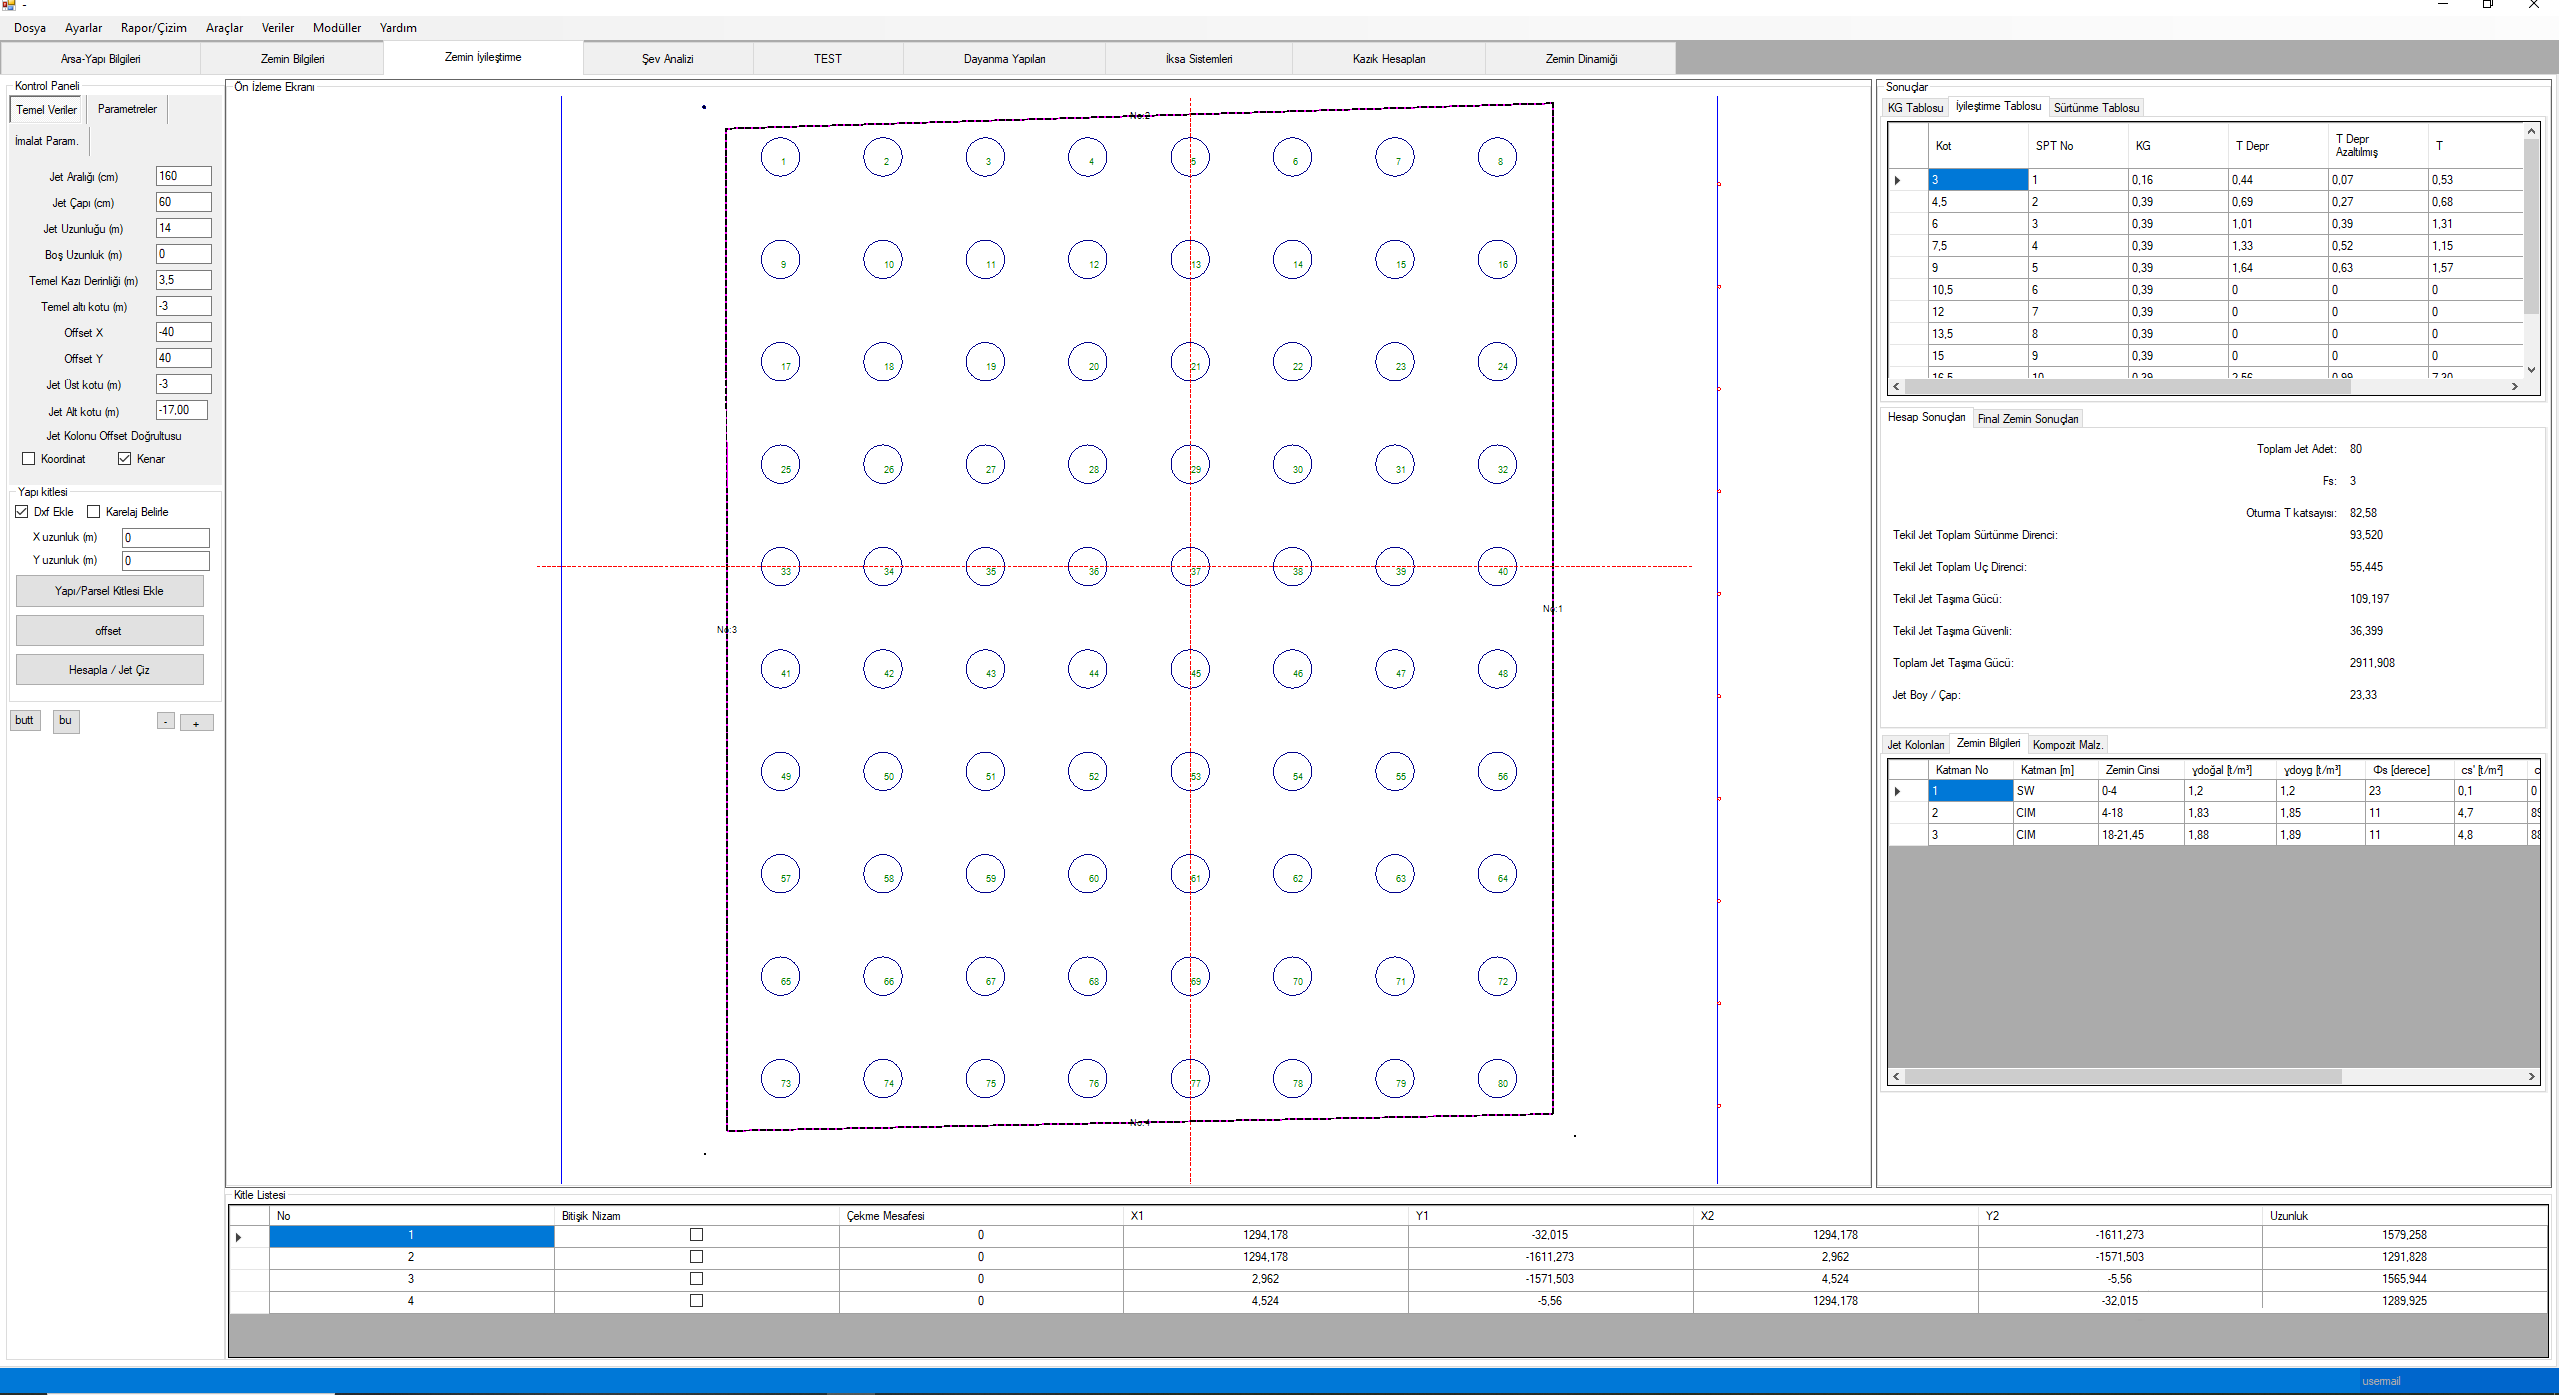The height and width of the screenshot is (1395, 2559).
Task: Open the Veriler menu
Action: click(x=277, y=28)
